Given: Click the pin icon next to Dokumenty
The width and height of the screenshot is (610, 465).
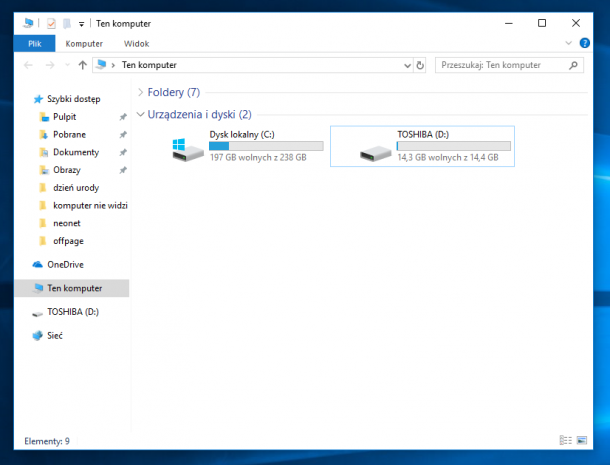Looking at the screenshot, I should tap(123, 152).
